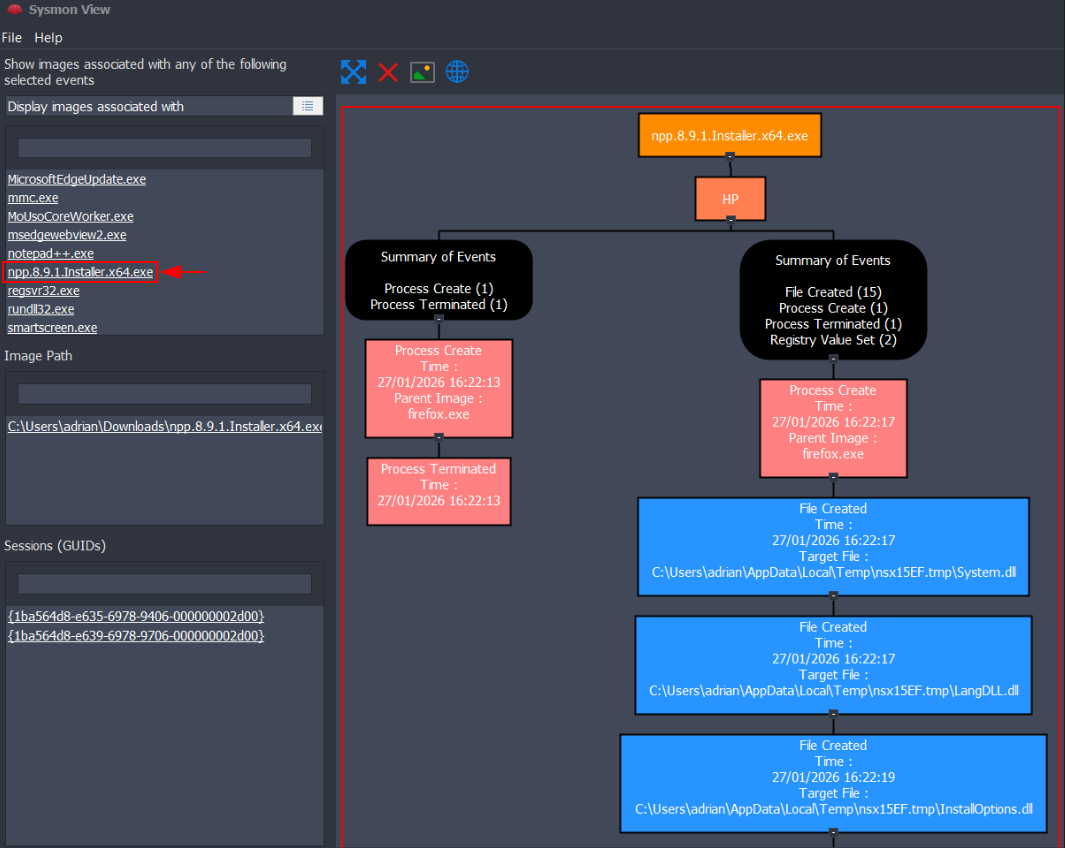Select the System.dll File Created node
The width and height of the screenshot is (1065, 848).
point(833,540)
